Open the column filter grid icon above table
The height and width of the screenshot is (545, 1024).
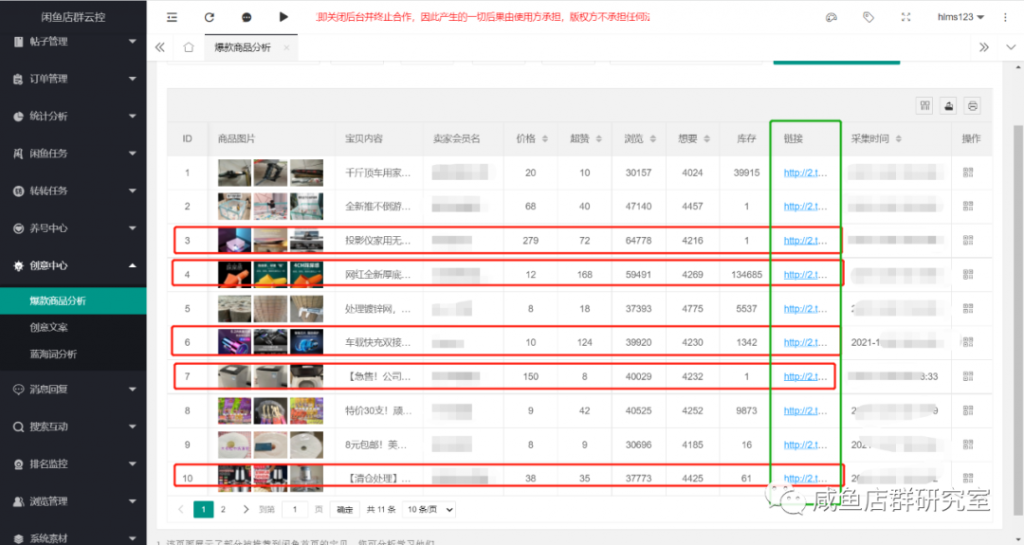click(x=924, y=106)
